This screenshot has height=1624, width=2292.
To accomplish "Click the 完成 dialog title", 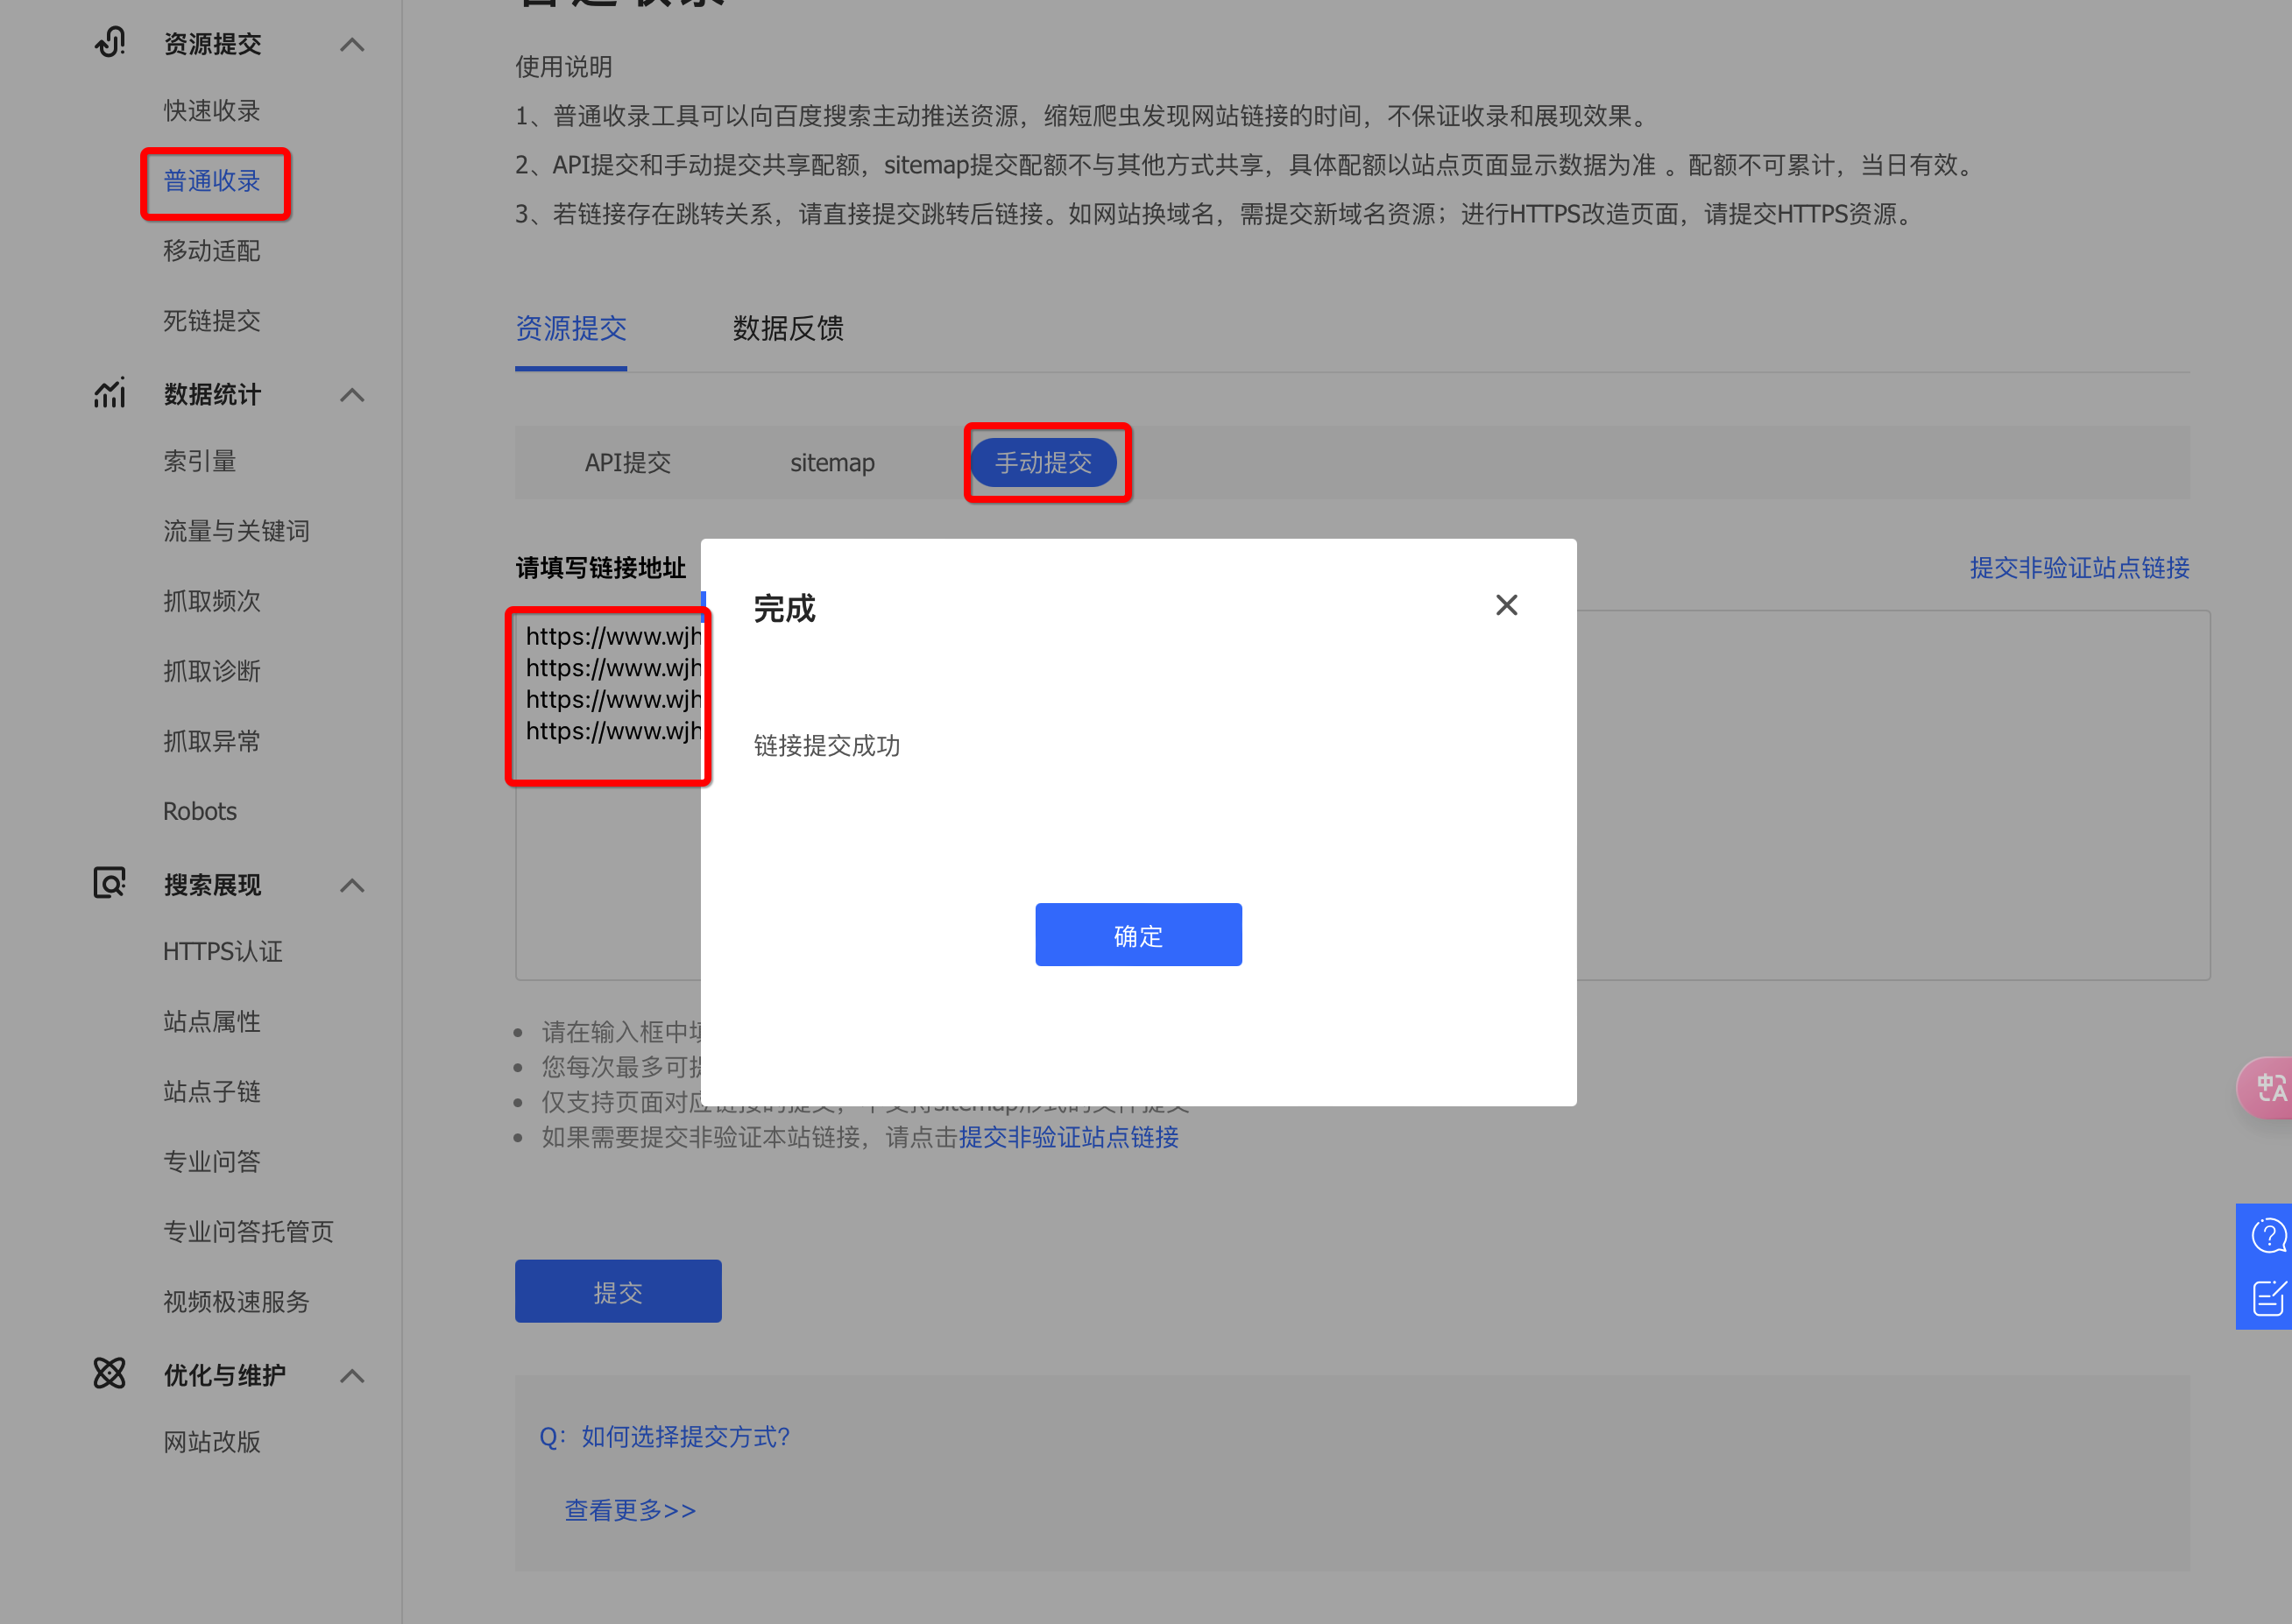I will coord(785,609).
